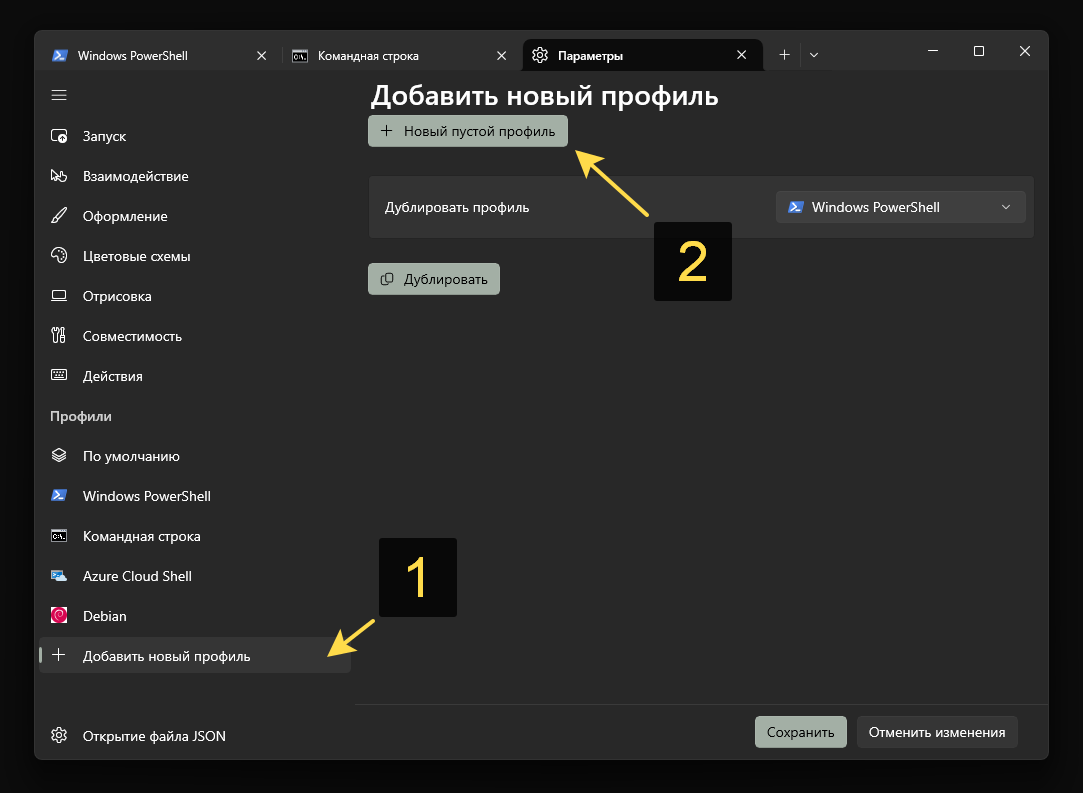Open a new tab with plus icon
Image resolution: width=1083 pixels, height=793 pixels.
pos(785,55)
